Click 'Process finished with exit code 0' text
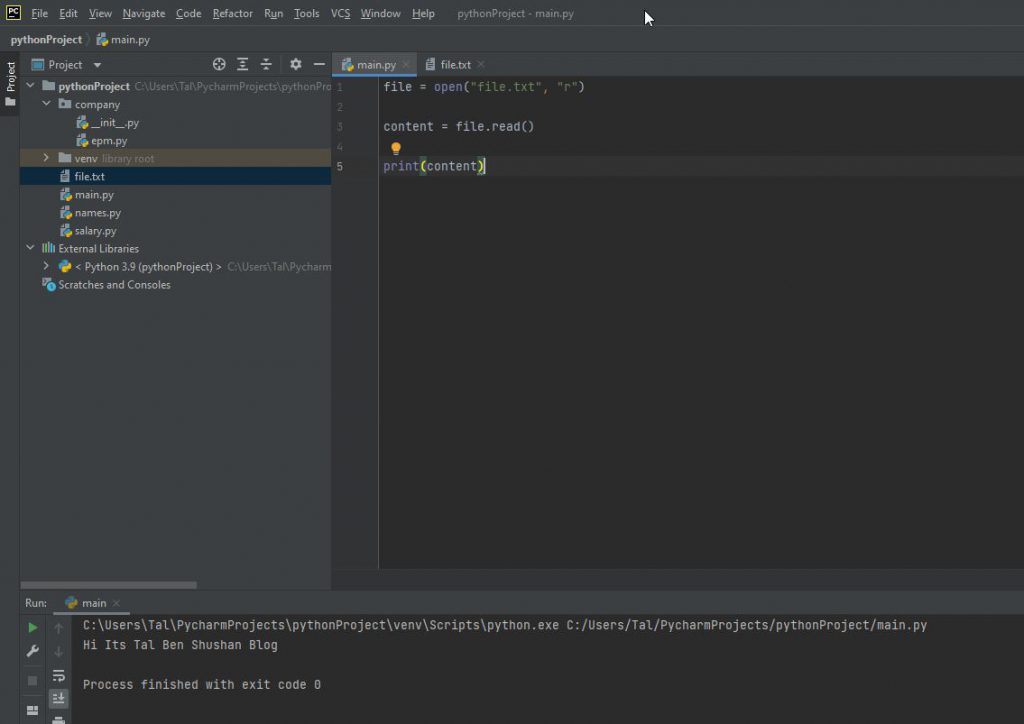 coord(202,684)
